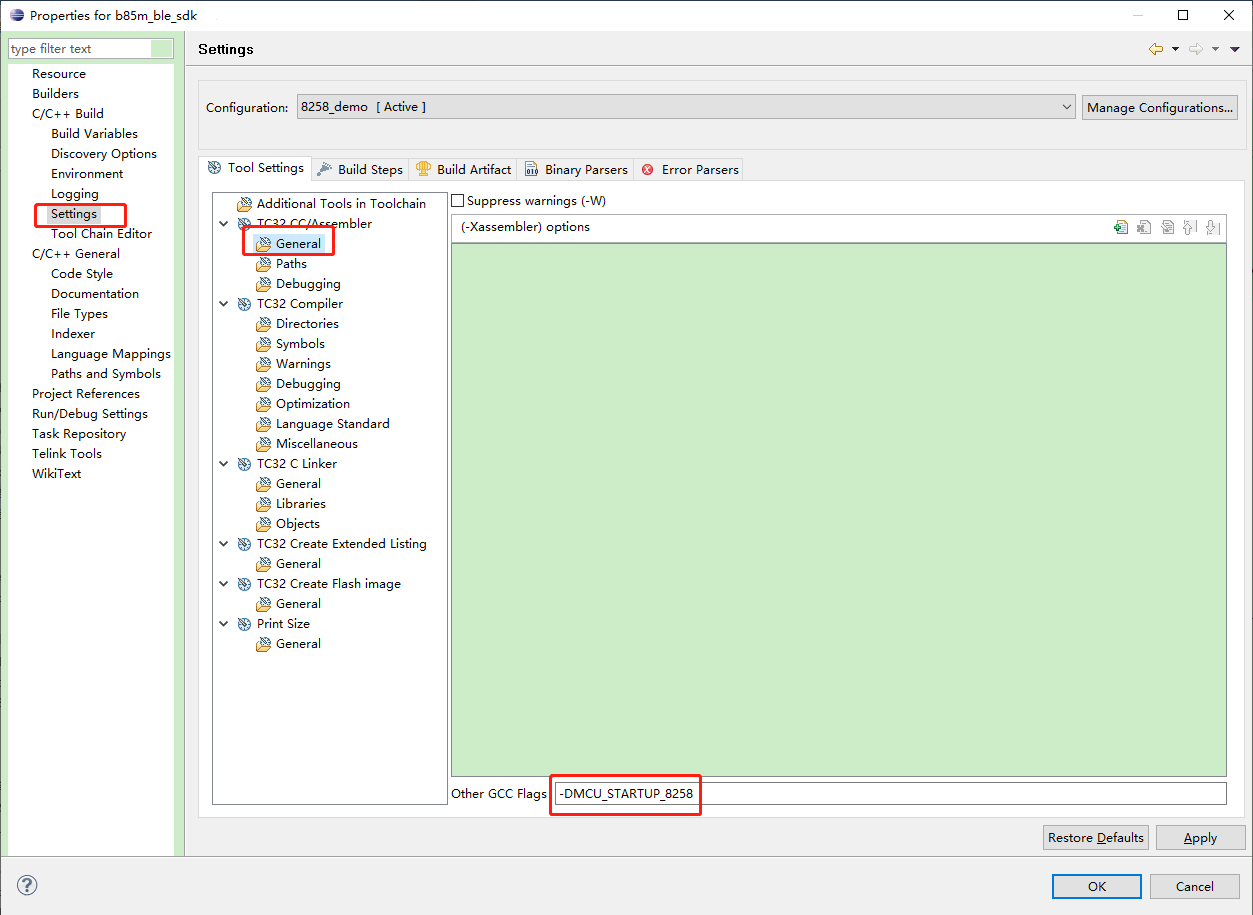Switch to the Binary Parsers tab

point(576,169)
